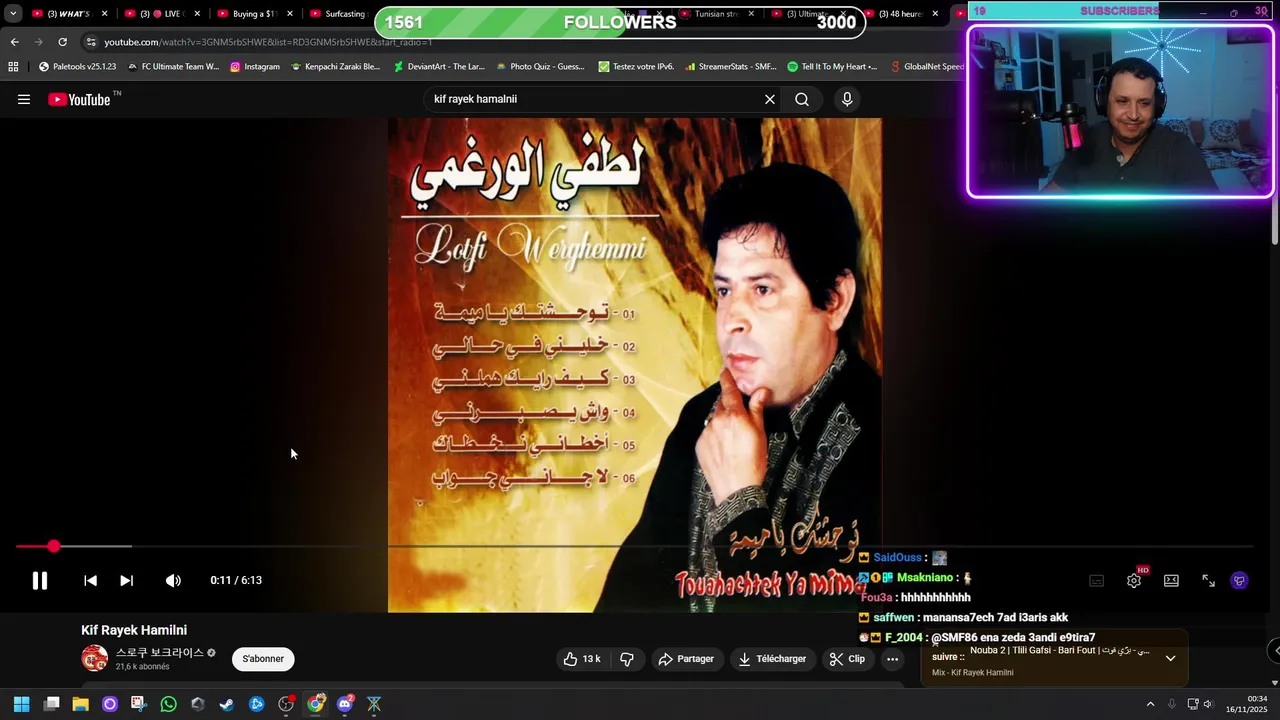
Task: Skip to the previous video
Action: [90, 580]
